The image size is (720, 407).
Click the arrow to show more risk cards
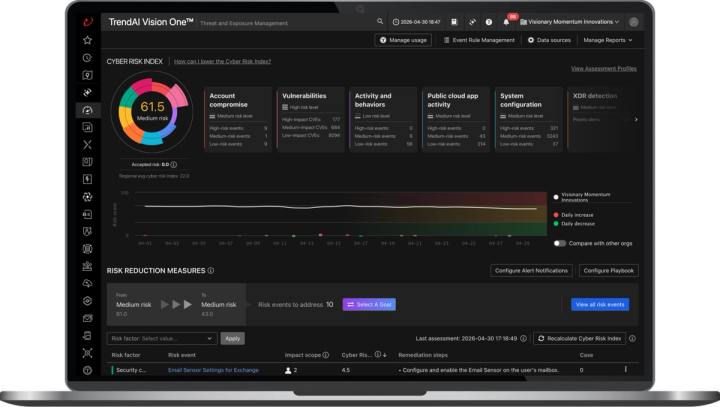click(x=636, y=119)
